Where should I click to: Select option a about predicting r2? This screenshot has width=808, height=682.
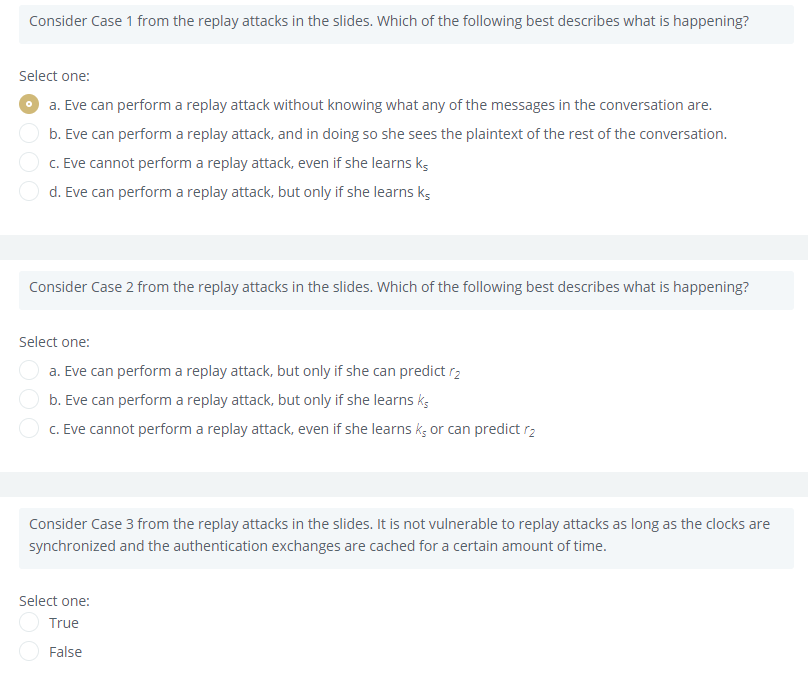click(29, 370)
